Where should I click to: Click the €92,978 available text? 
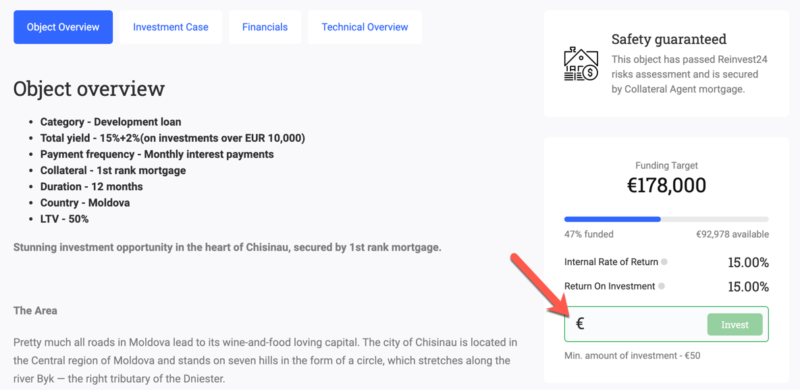click(x=732, y=235)
